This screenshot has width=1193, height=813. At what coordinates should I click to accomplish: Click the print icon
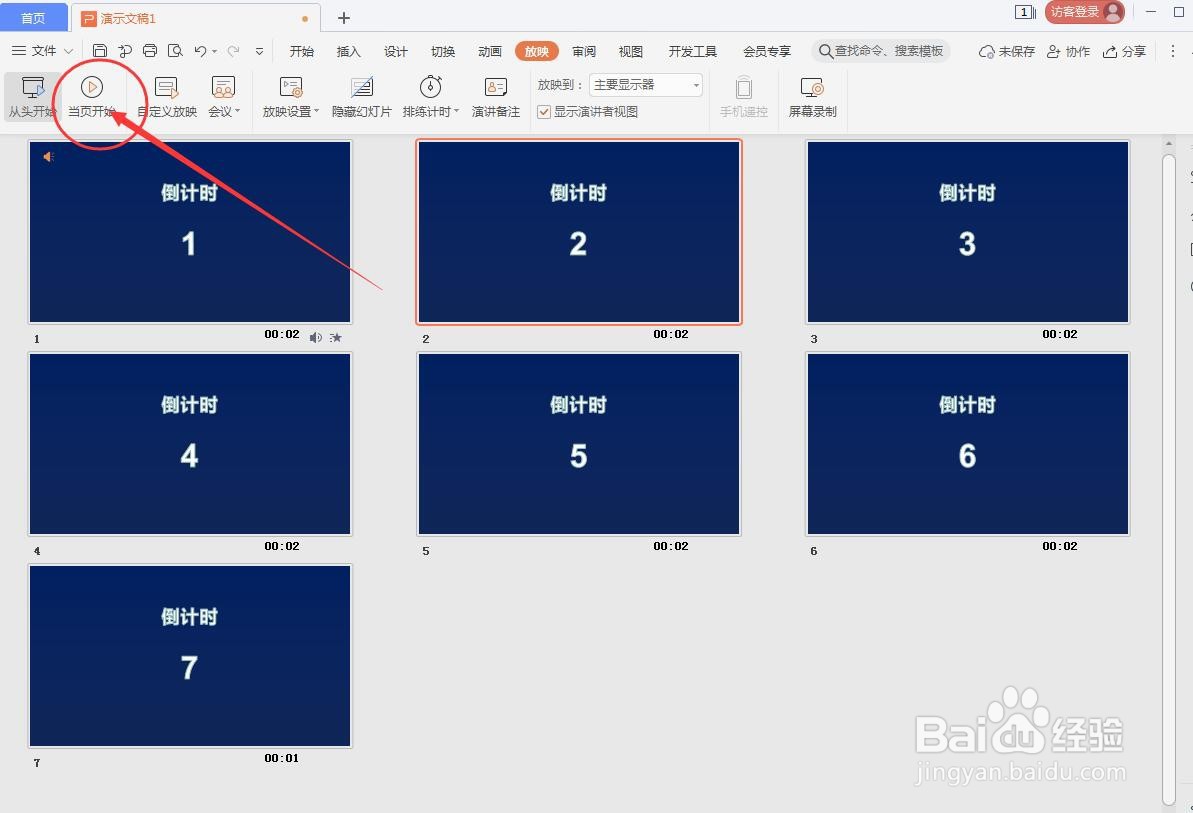click(x=150, y=51)
